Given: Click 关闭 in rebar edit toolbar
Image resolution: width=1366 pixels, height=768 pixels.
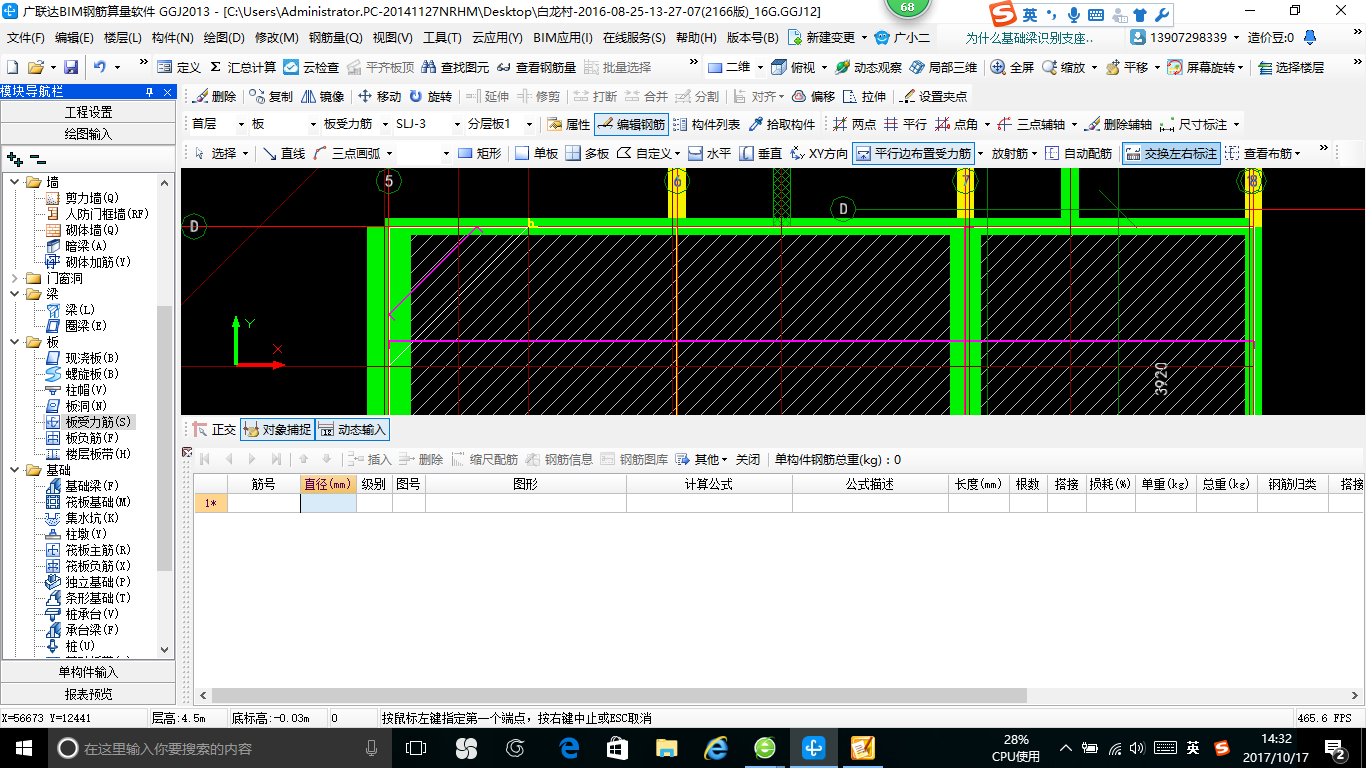Looking at the screenshot, I should pyautogui.click(x=748, y=459).
